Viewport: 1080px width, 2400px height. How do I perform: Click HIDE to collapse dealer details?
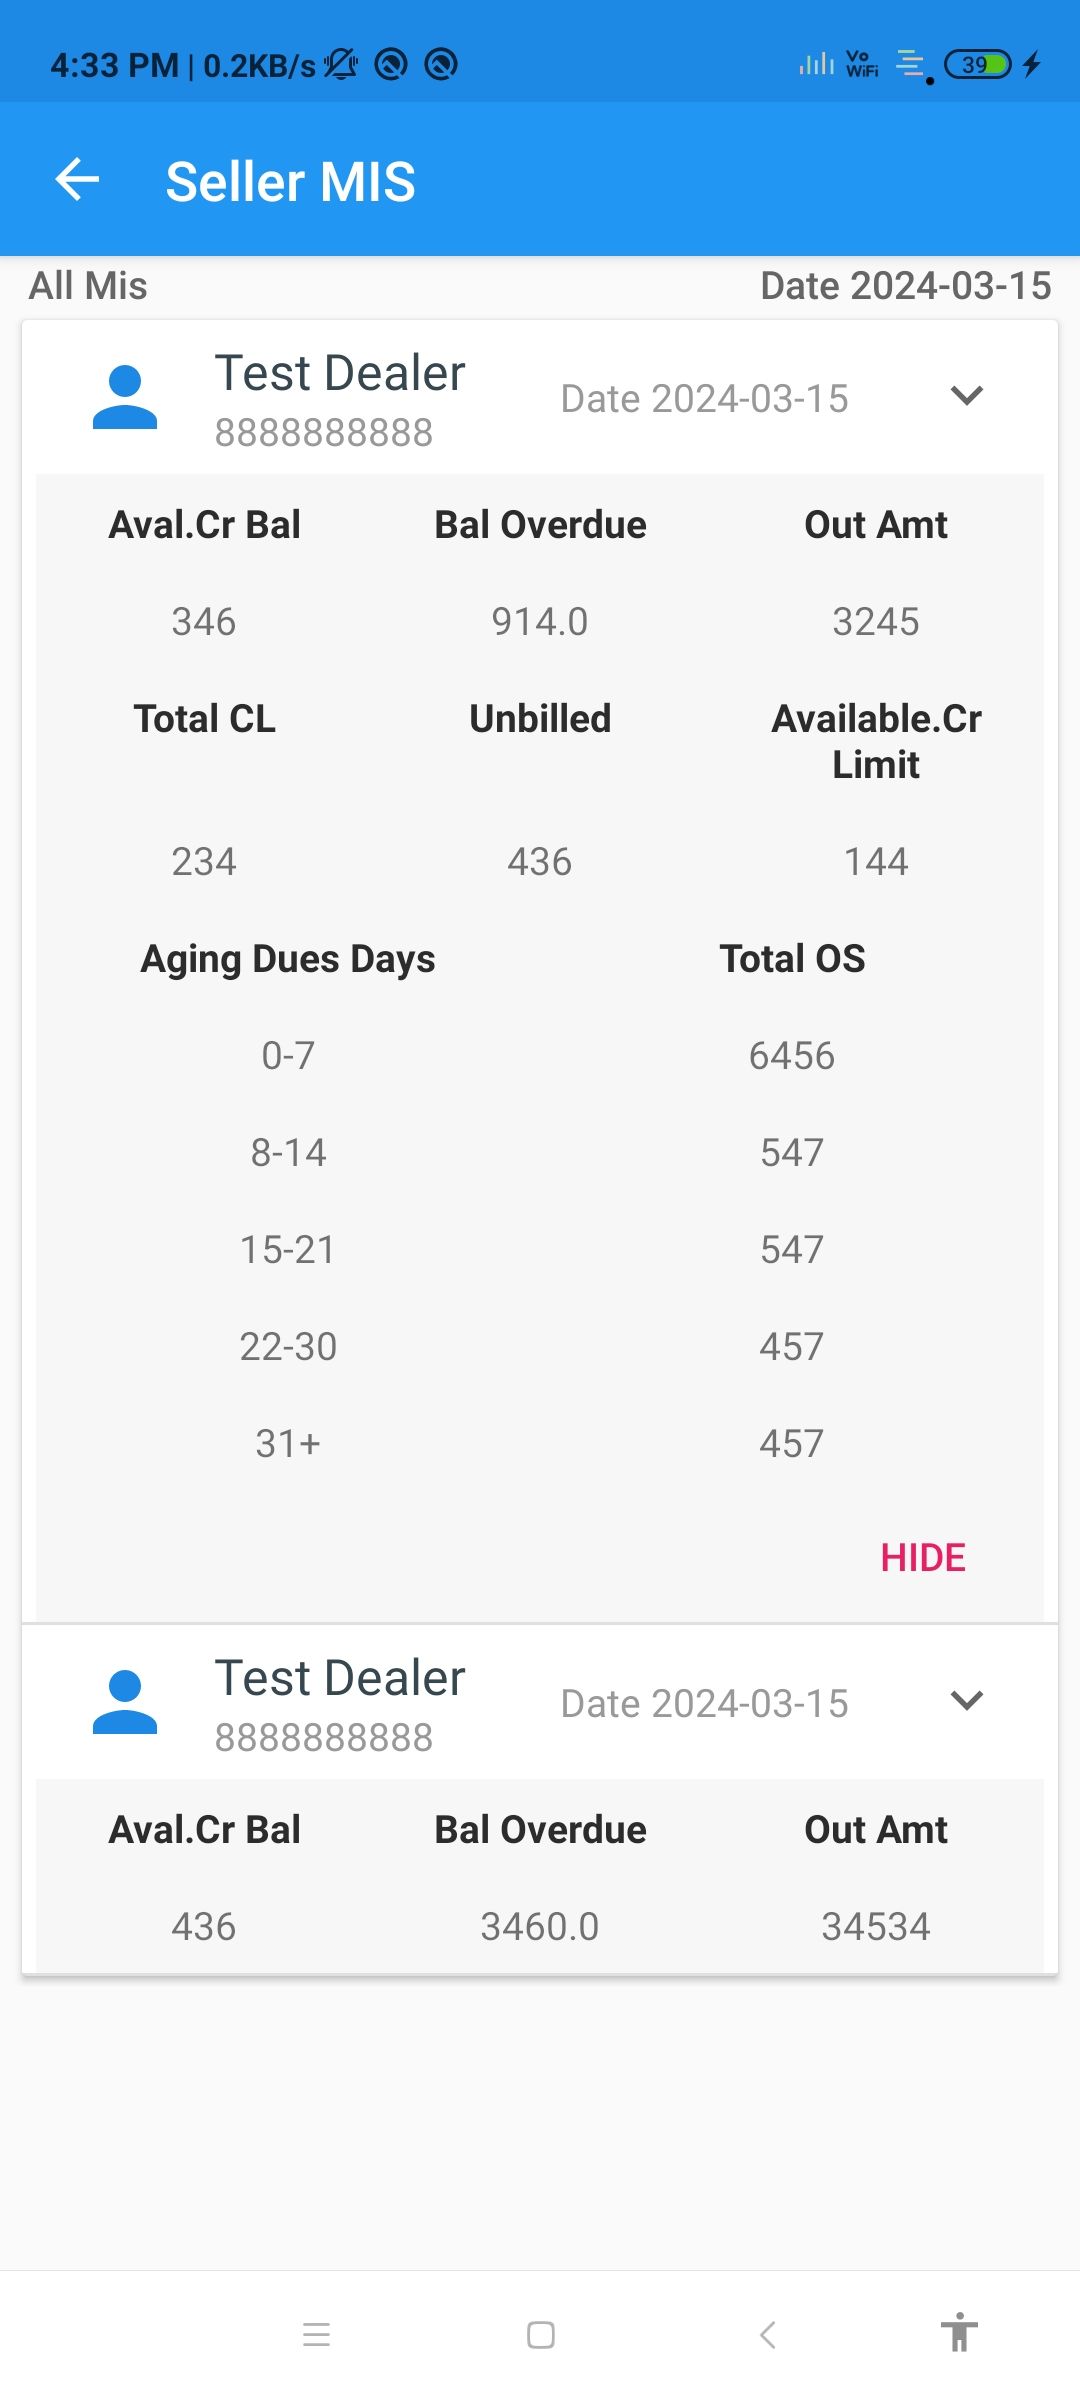pos(922,1558)
